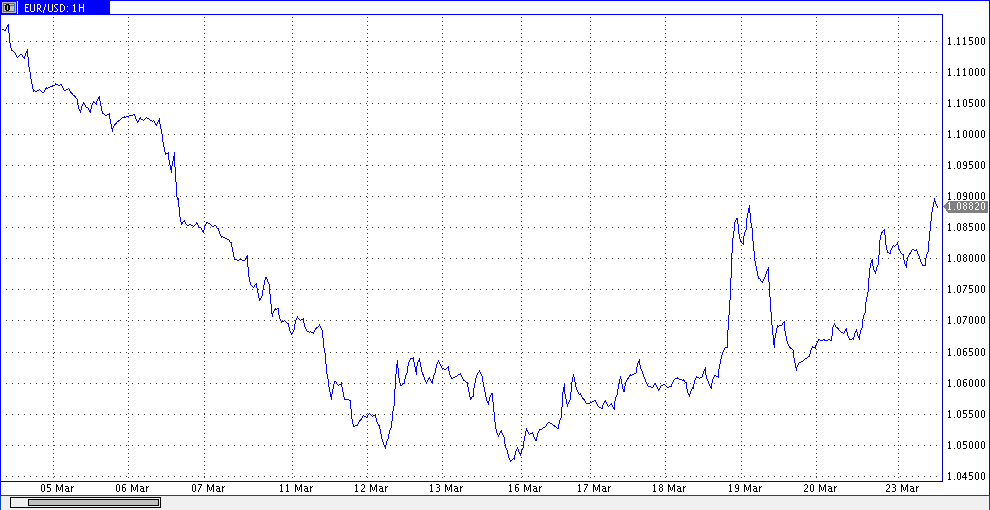Click the 1.07000 price axis label
This screenshot has height=510, width=990.
click(964, 321)
